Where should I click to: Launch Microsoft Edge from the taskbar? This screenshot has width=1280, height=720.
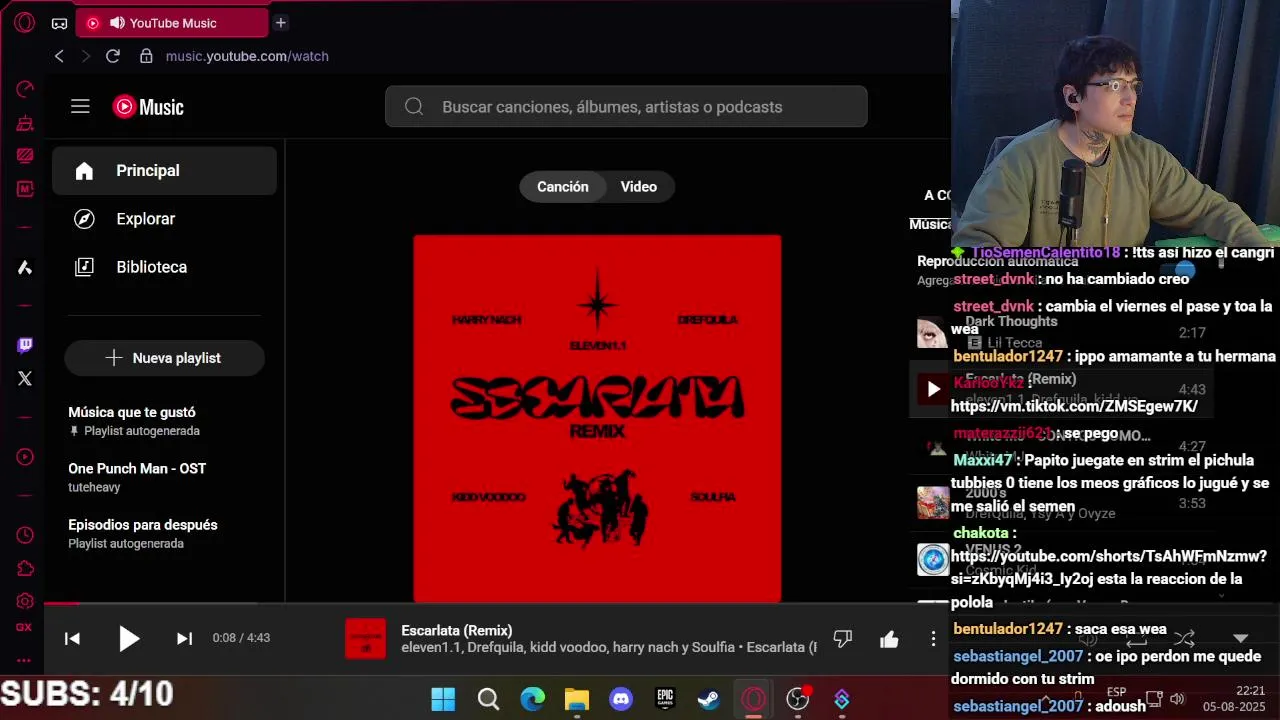[x=533, y=699]
